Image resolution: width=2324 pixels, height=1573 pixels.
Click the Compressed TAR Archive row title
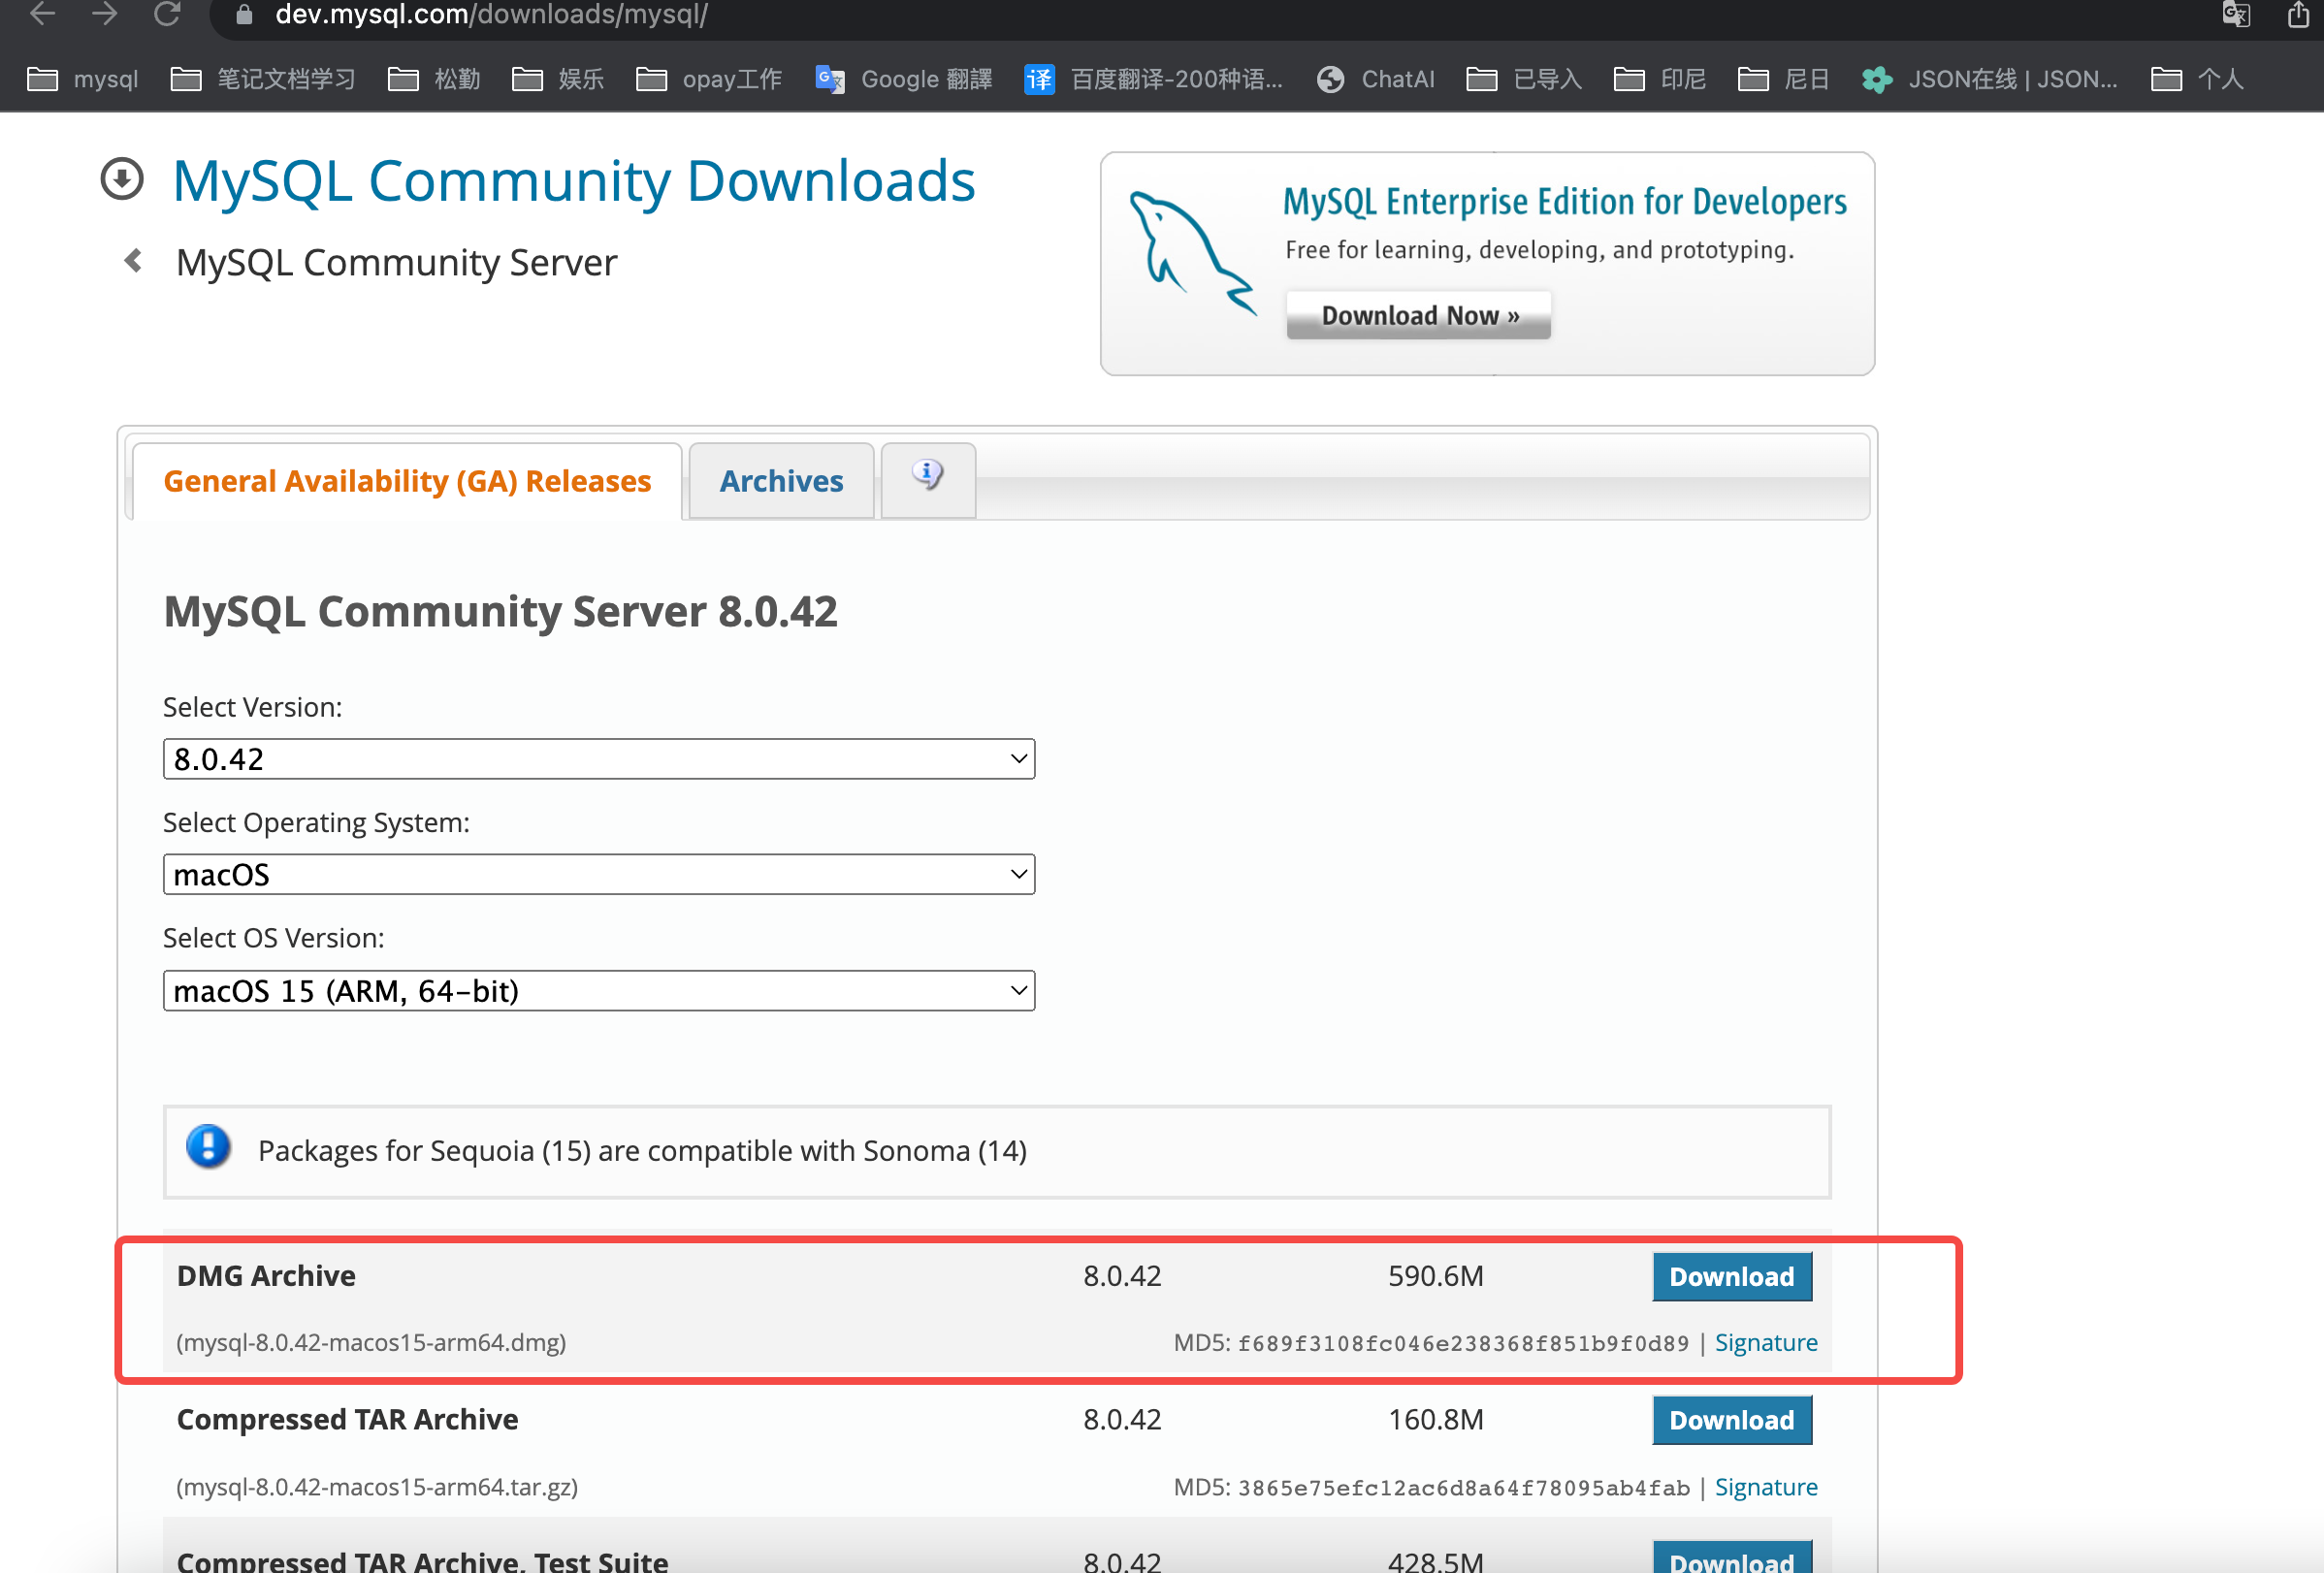click(347, 1420)
